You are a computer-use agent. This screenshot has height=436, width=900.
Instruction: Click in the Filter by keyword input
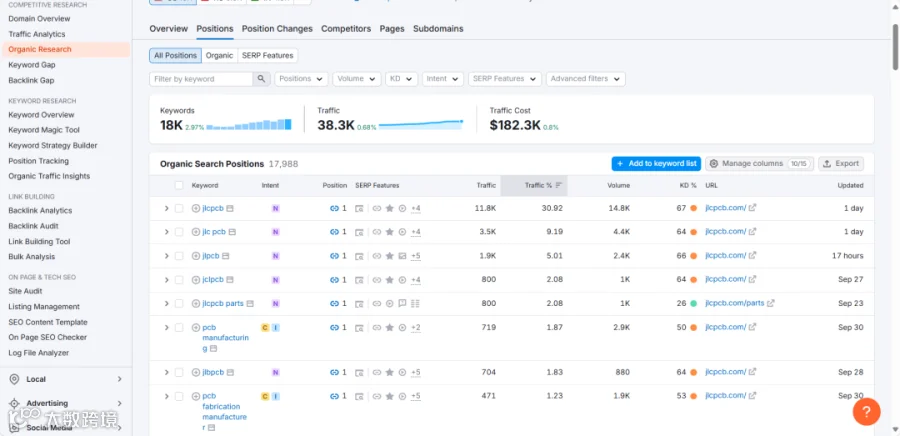201,79
